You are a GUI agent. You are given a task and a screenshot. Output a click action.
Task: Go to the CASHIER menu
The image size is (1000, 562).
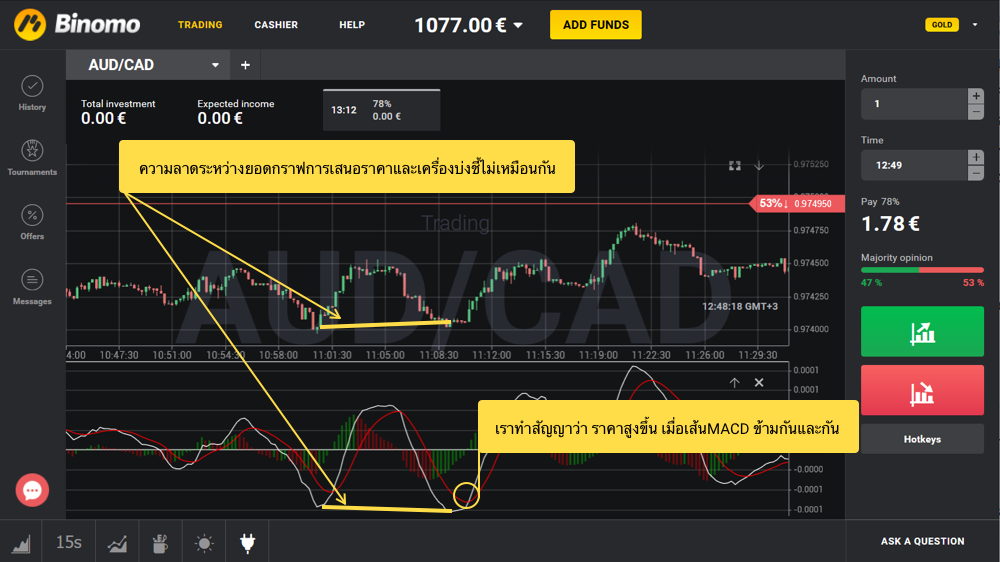(x=276, y=25)
